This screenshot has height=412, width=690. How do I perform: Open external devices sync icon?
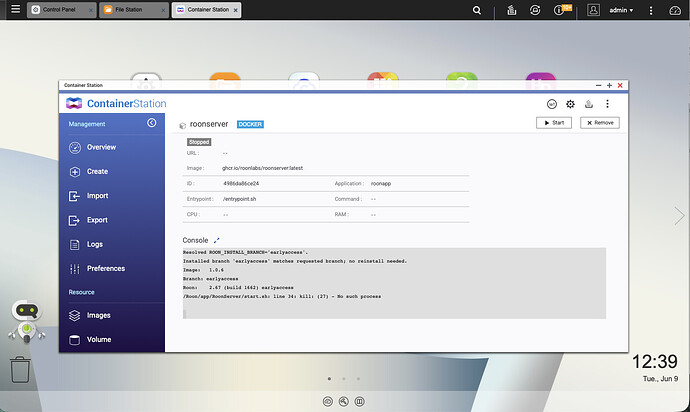pyautogui.click(x=535, y=10)
